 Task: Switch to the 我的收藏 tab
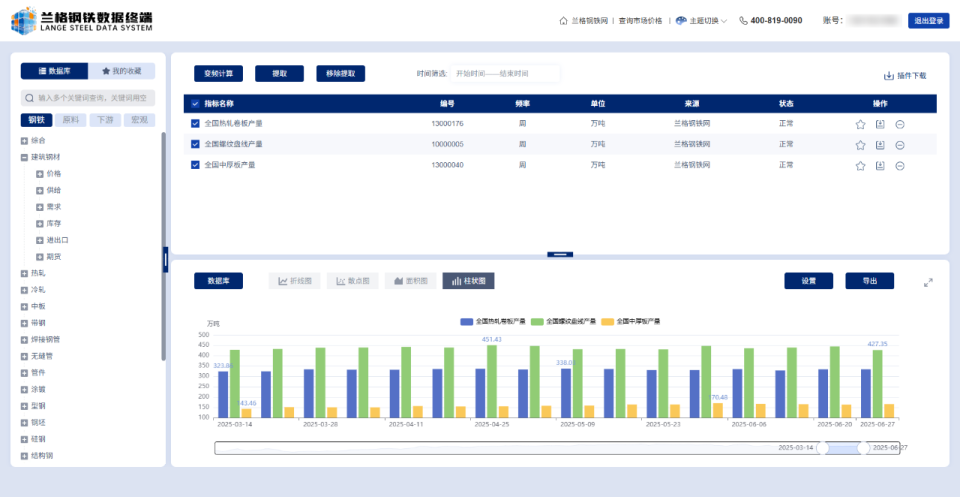tap(121, 71)
